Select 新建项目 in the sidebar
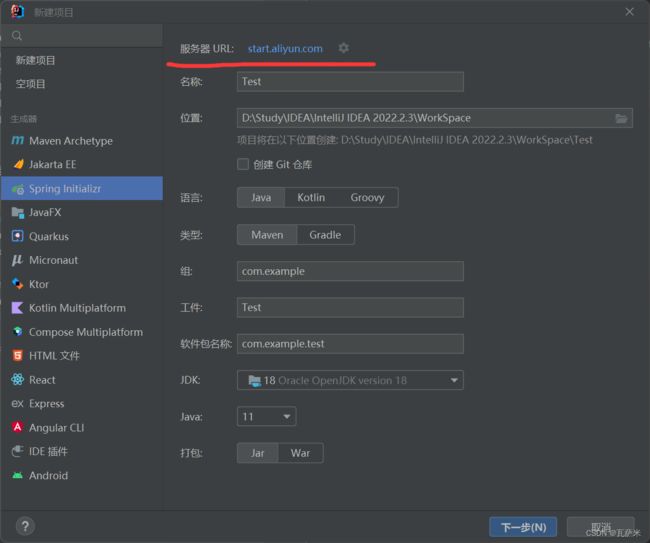 click(36, 61)
